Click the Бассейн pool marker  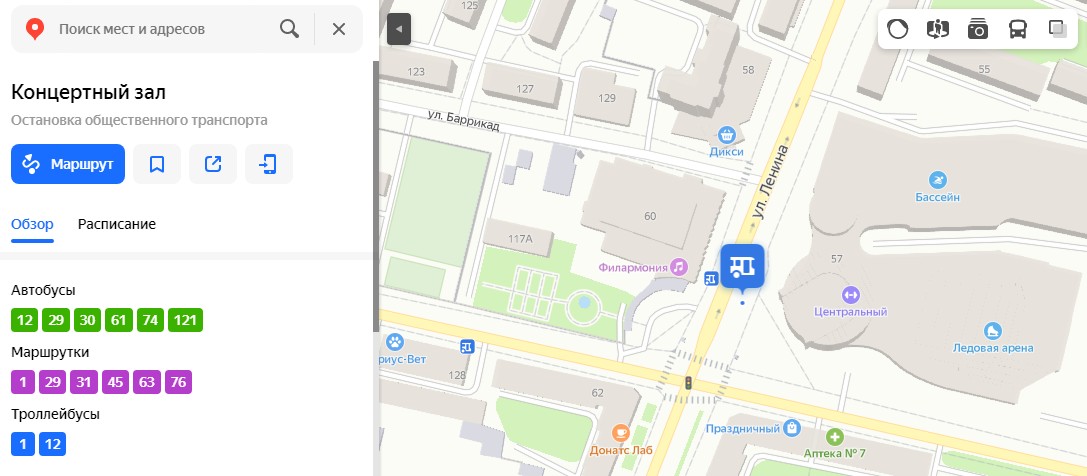[x=937, y=180]
